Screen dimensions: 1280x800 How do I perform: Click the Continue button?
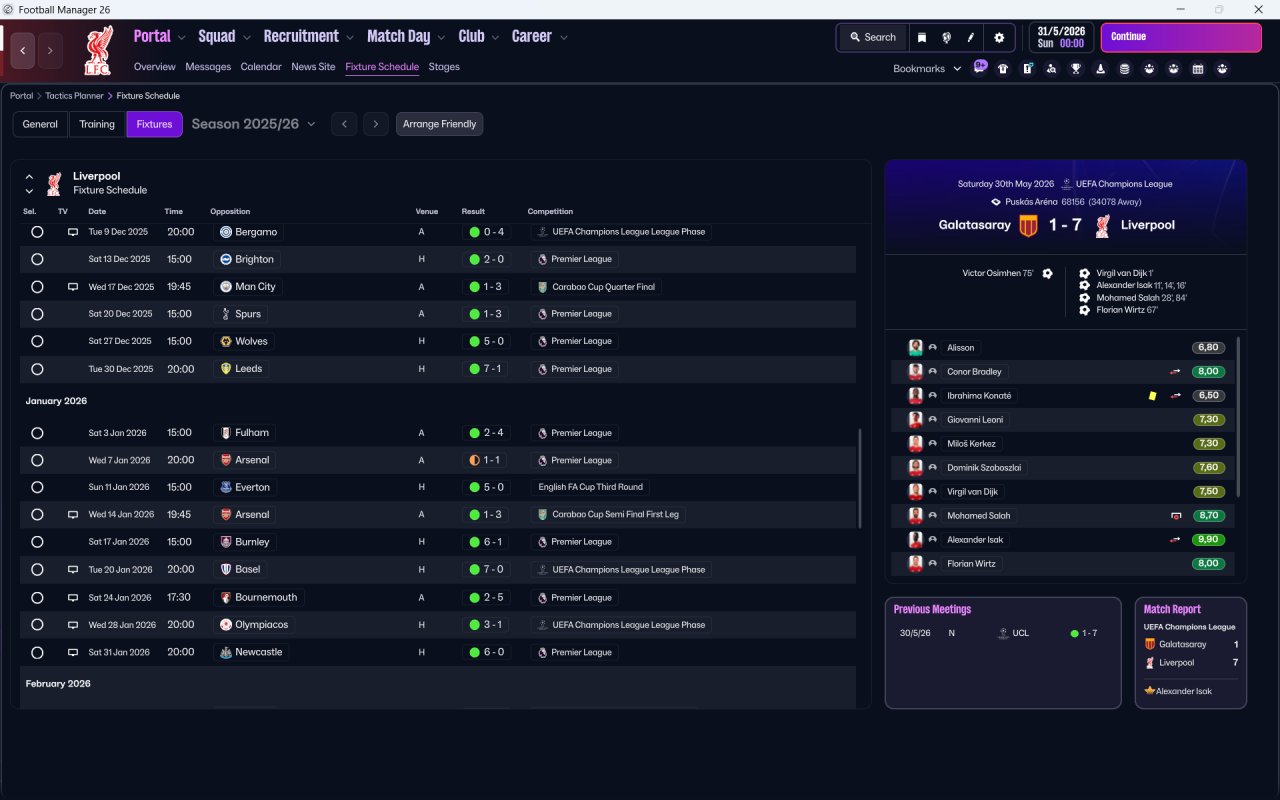[x=1181, y=37]
